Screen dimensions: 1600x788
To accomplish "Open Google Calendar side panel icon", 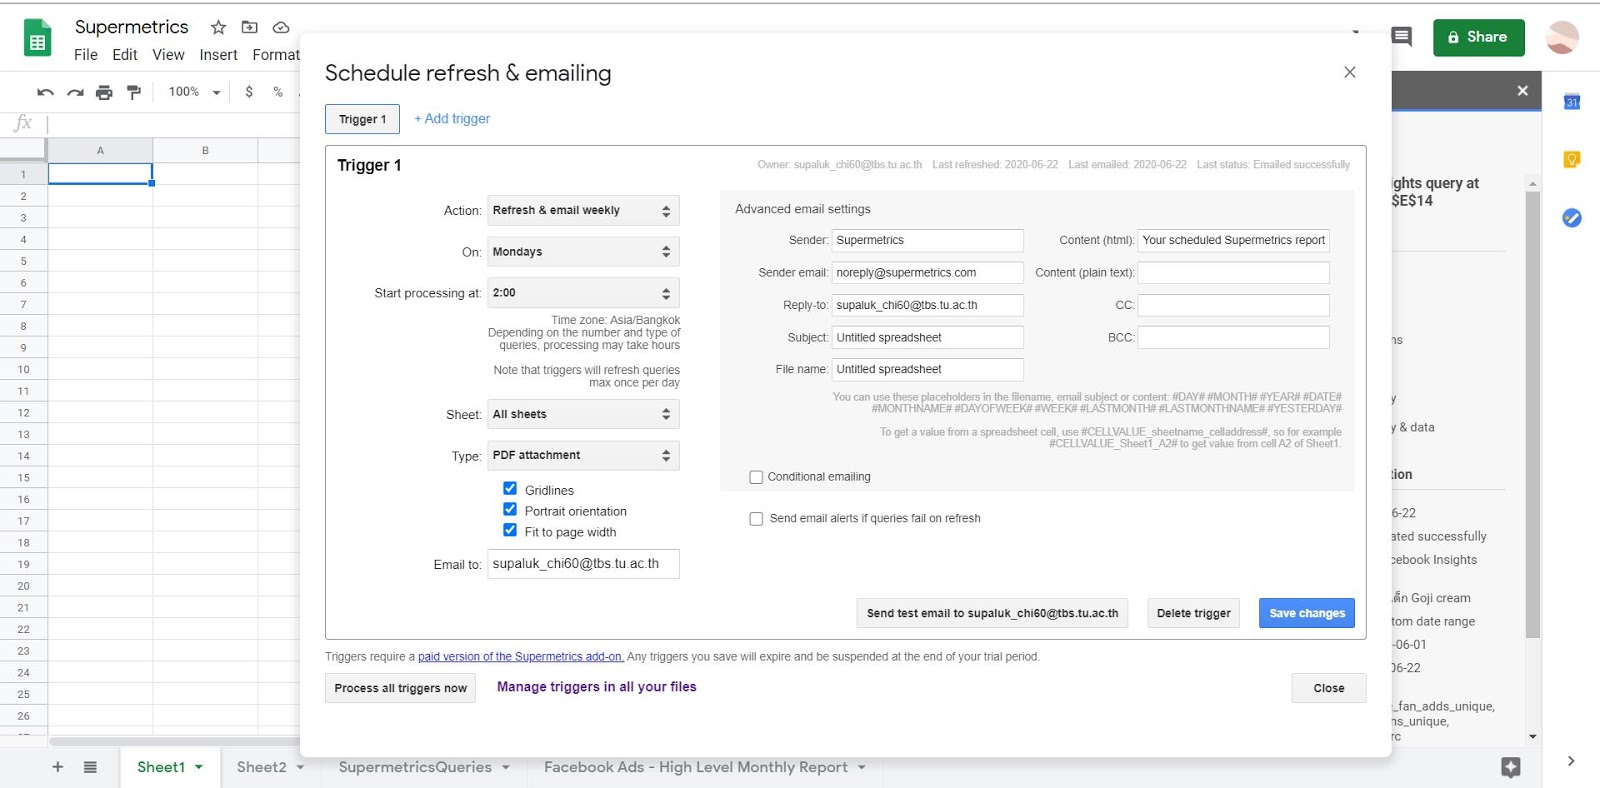I will click(1572, 102).
